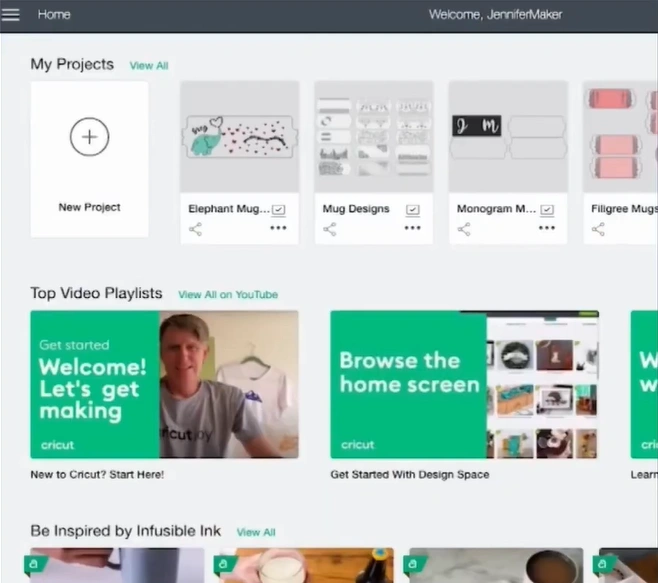Viewport: 658px width, 583px height.
Task: Share the Mug Designs project
Action: (x=330, y=229)
